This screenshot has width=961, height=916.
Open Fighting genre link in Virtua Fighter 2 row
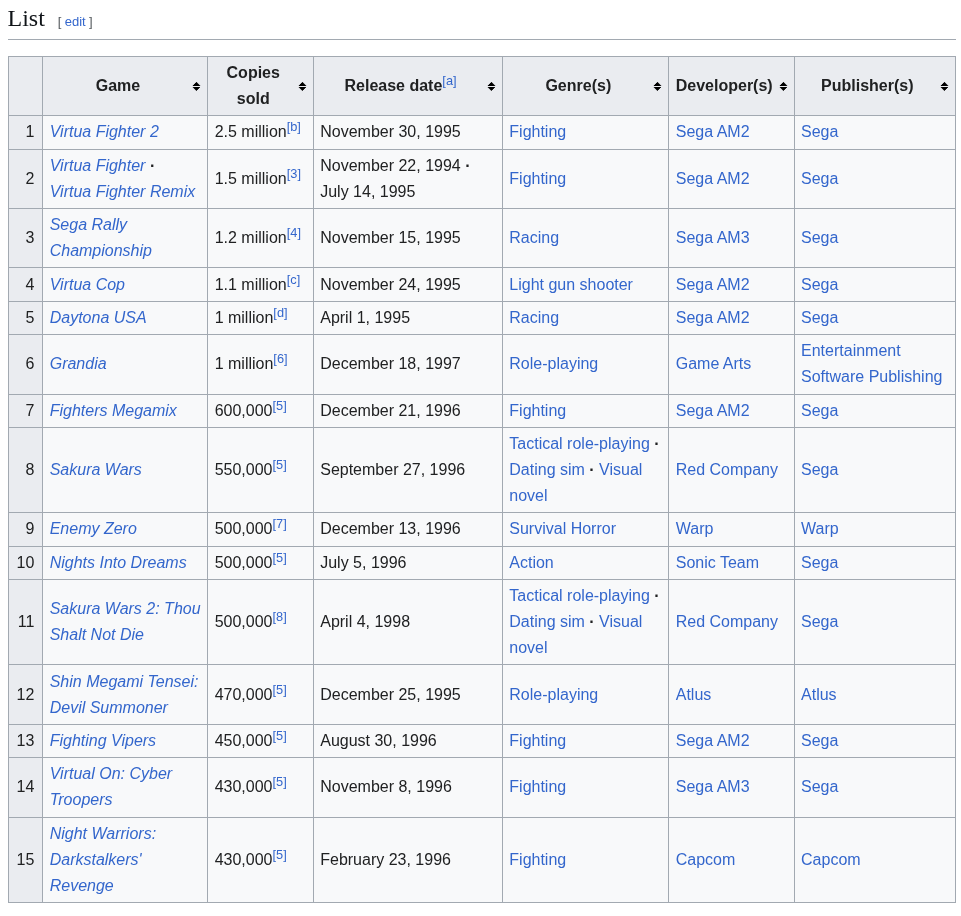tap(537, 132)
